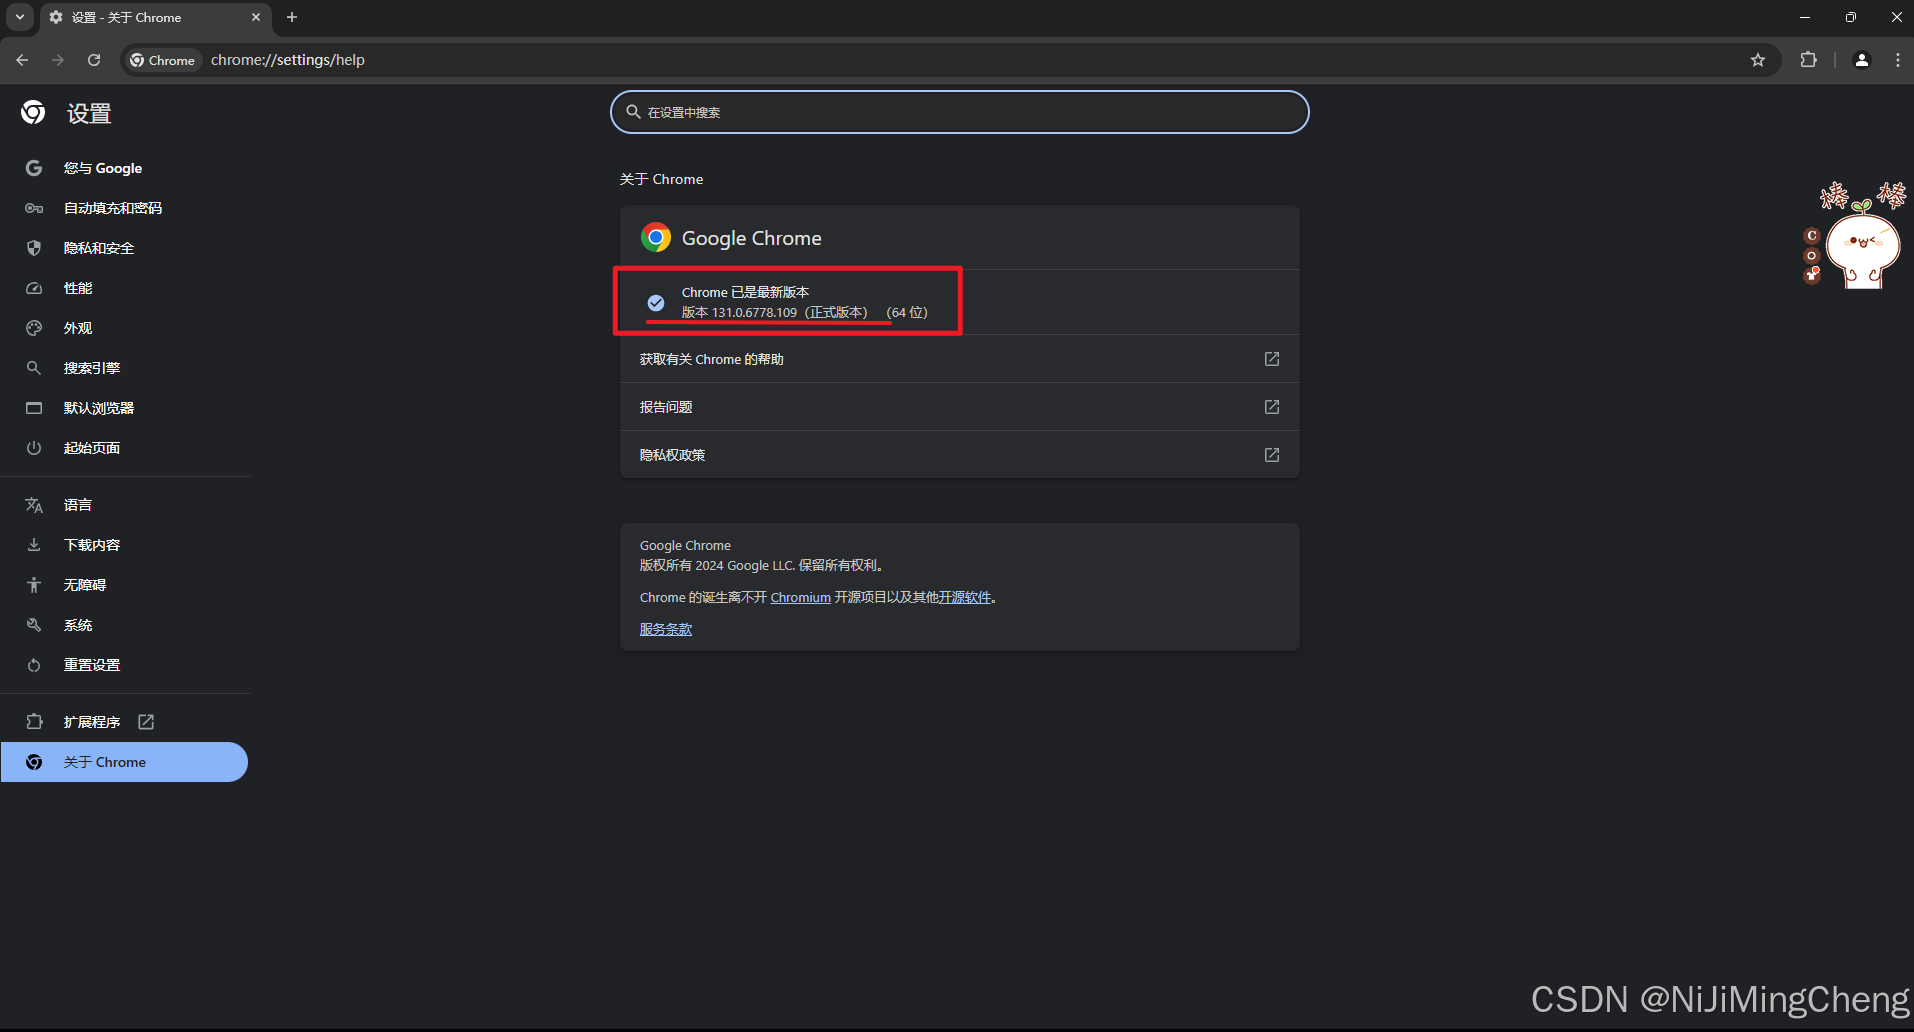Screen dimensions: 1914x1032
Task: Click the translate icon for 语言
Action: tap(34, 505)
